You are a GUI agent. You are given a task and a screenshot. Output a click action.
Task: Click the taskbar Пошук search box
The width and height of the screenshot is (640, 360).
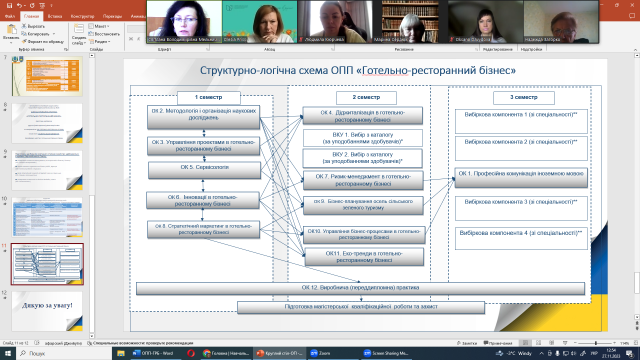click(x=64, y=353)
